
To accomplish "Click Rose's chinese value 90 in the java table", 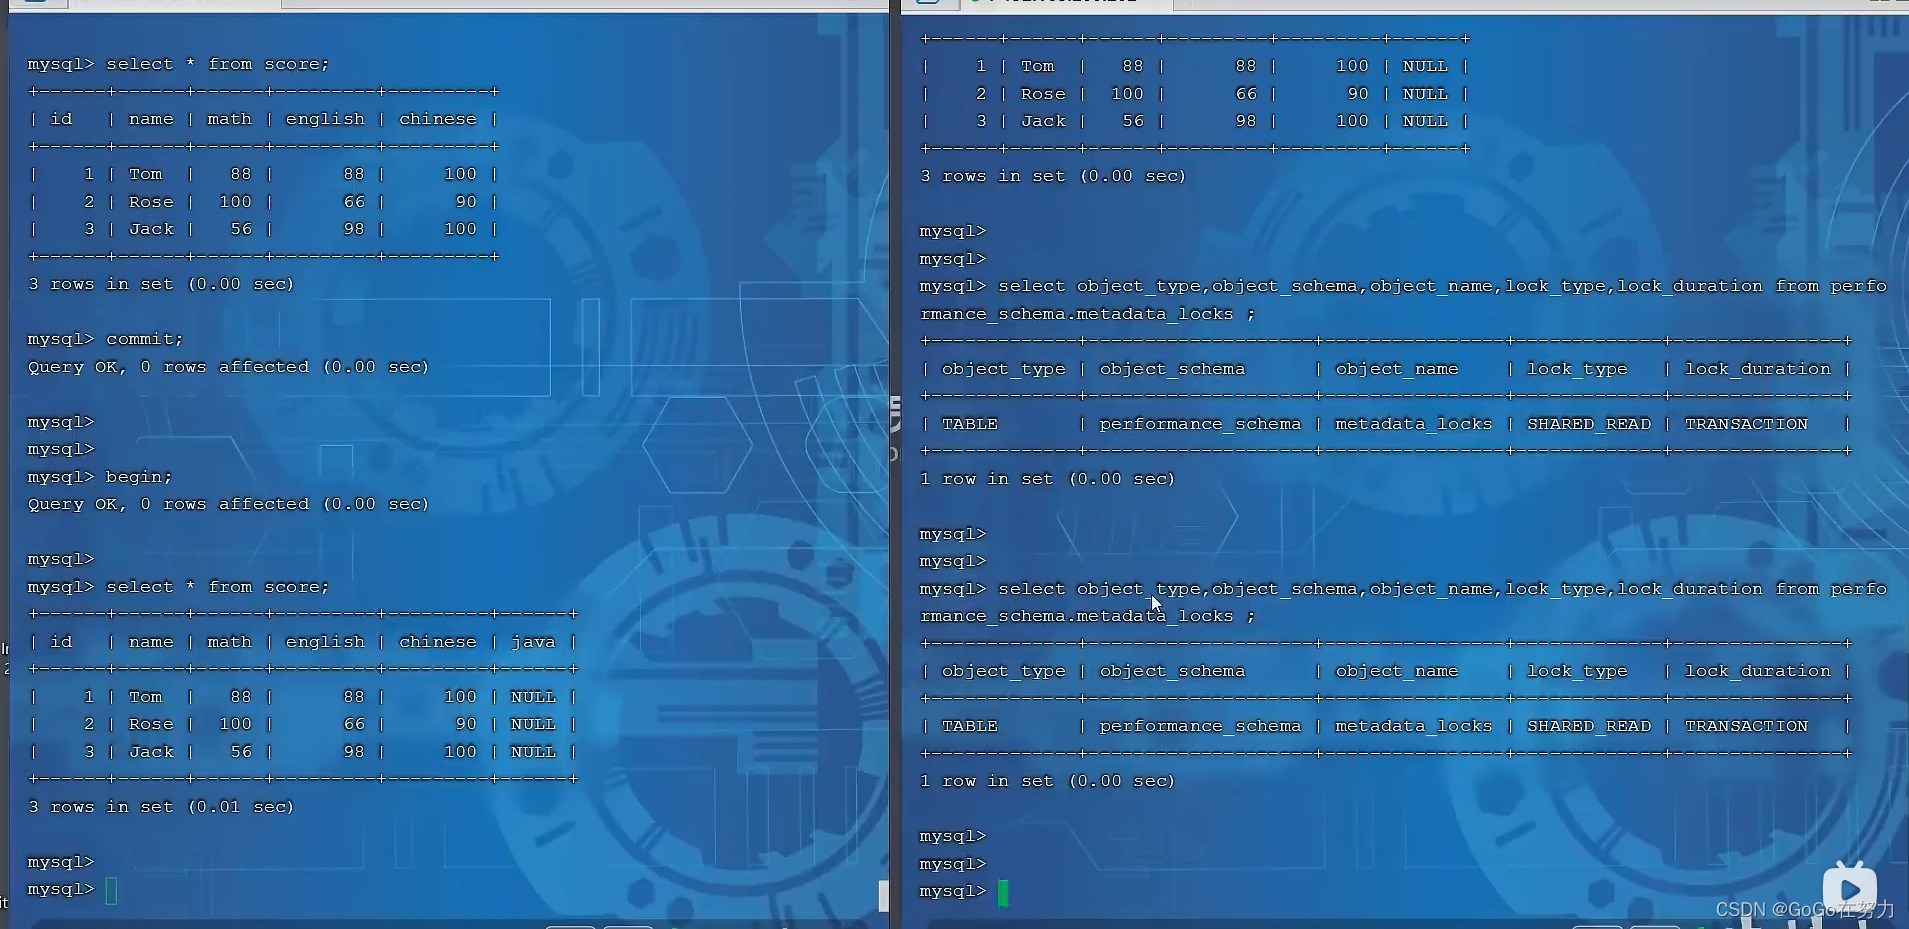I will [x=466, y=724].
